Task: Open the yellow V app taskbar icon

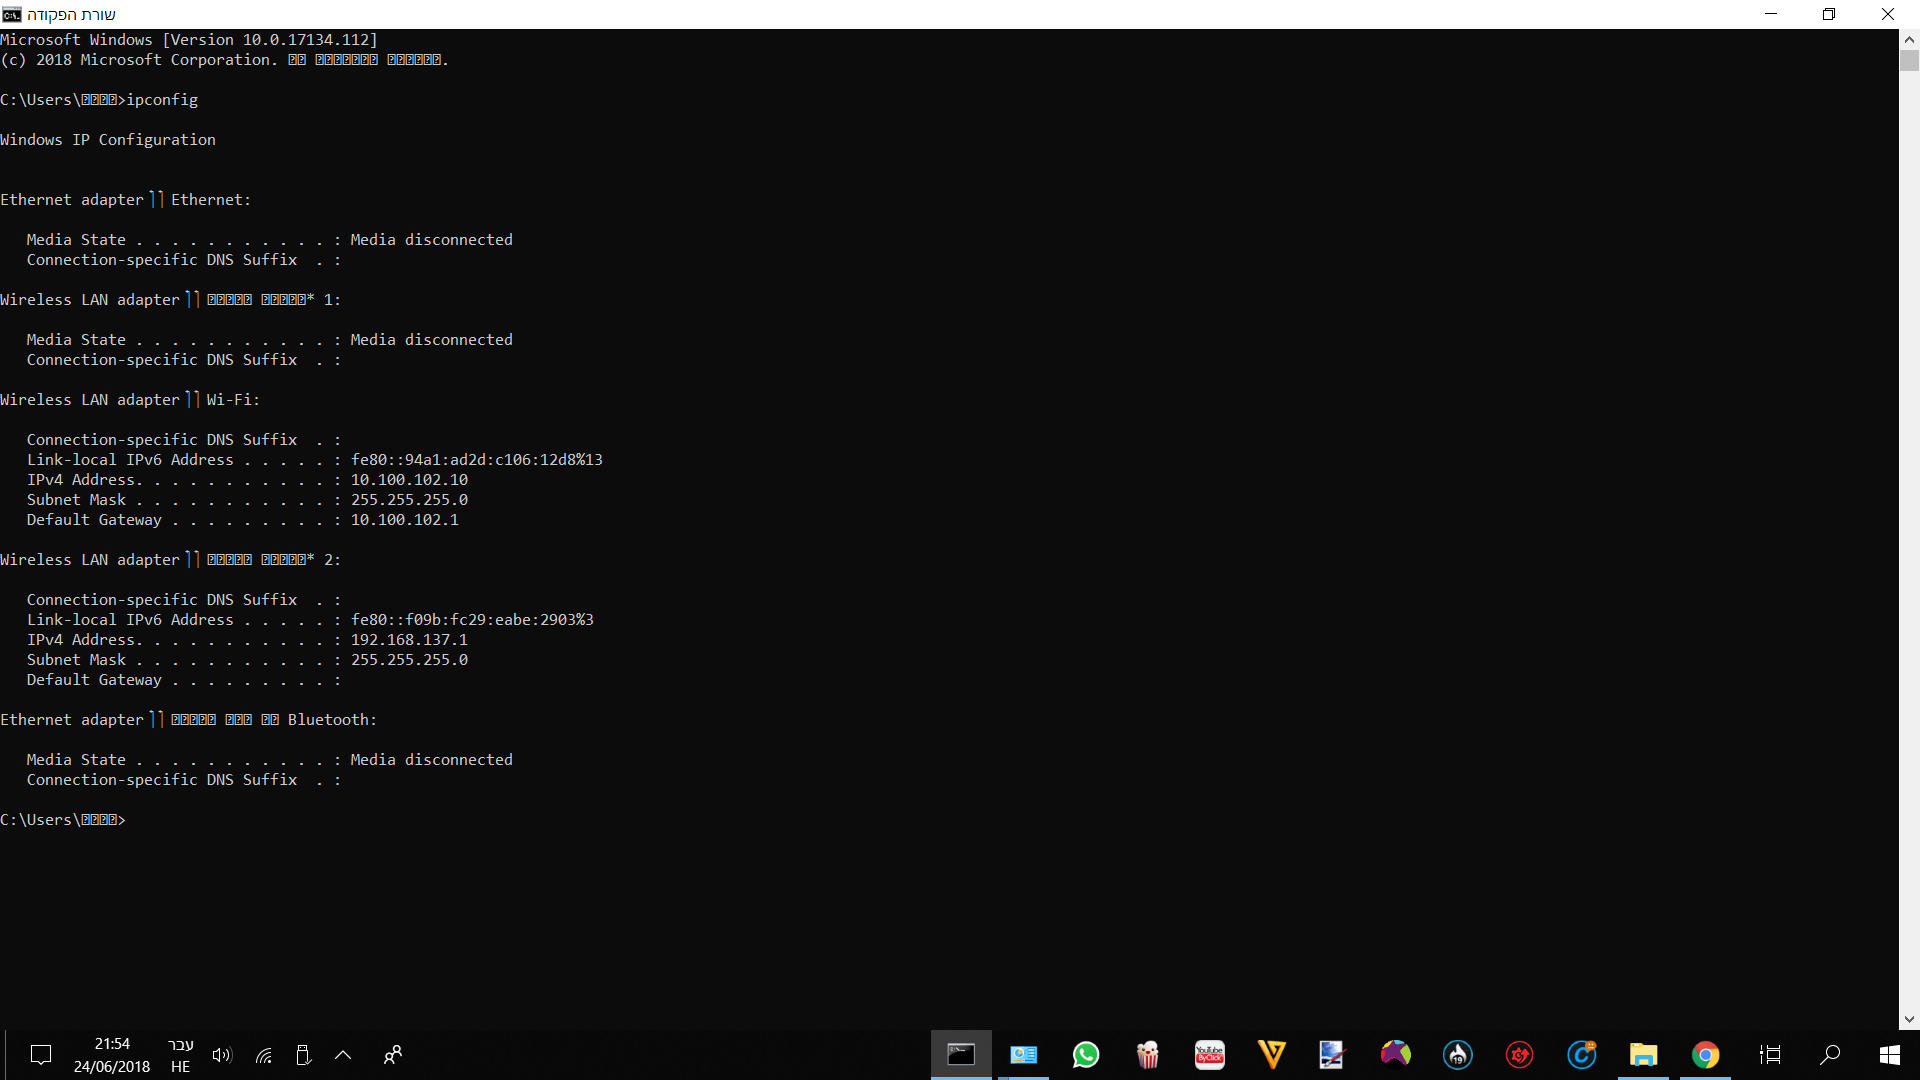Action: (x=1271, y=1055)
